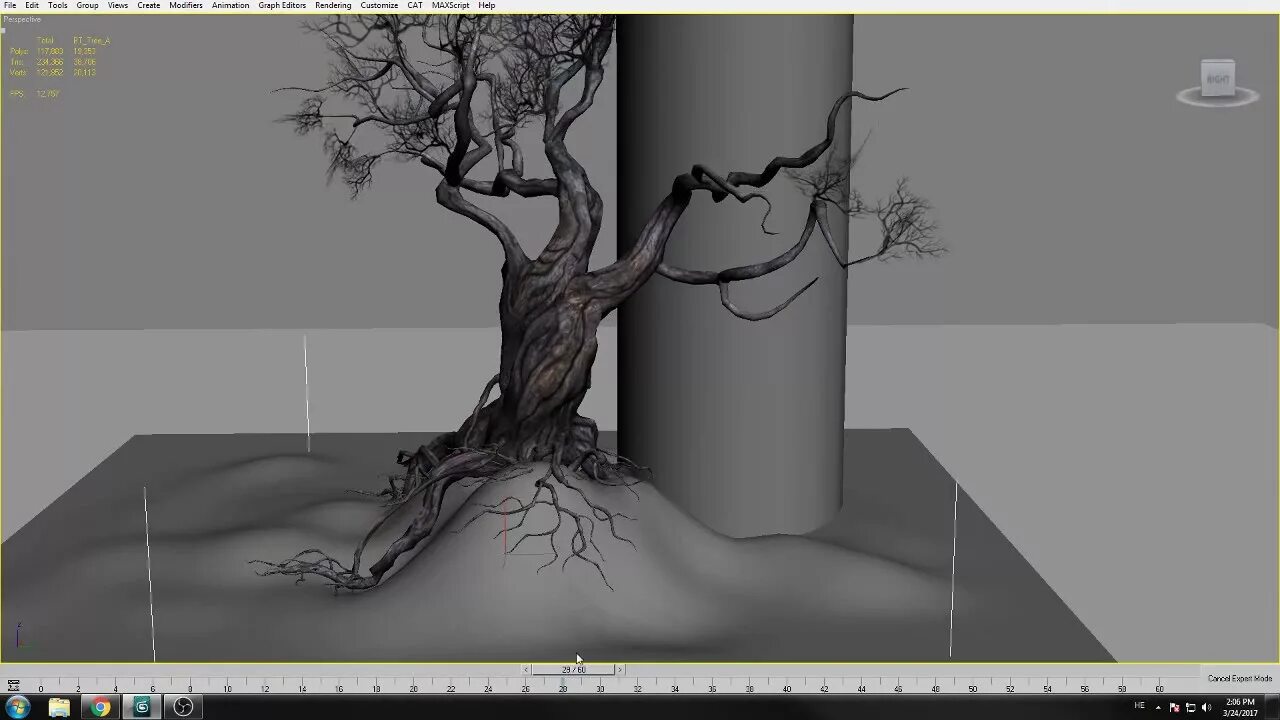Click the RT_Tree_A statistics column label
The height and width of the screenshot is (720, 1280).
(91, 41)
